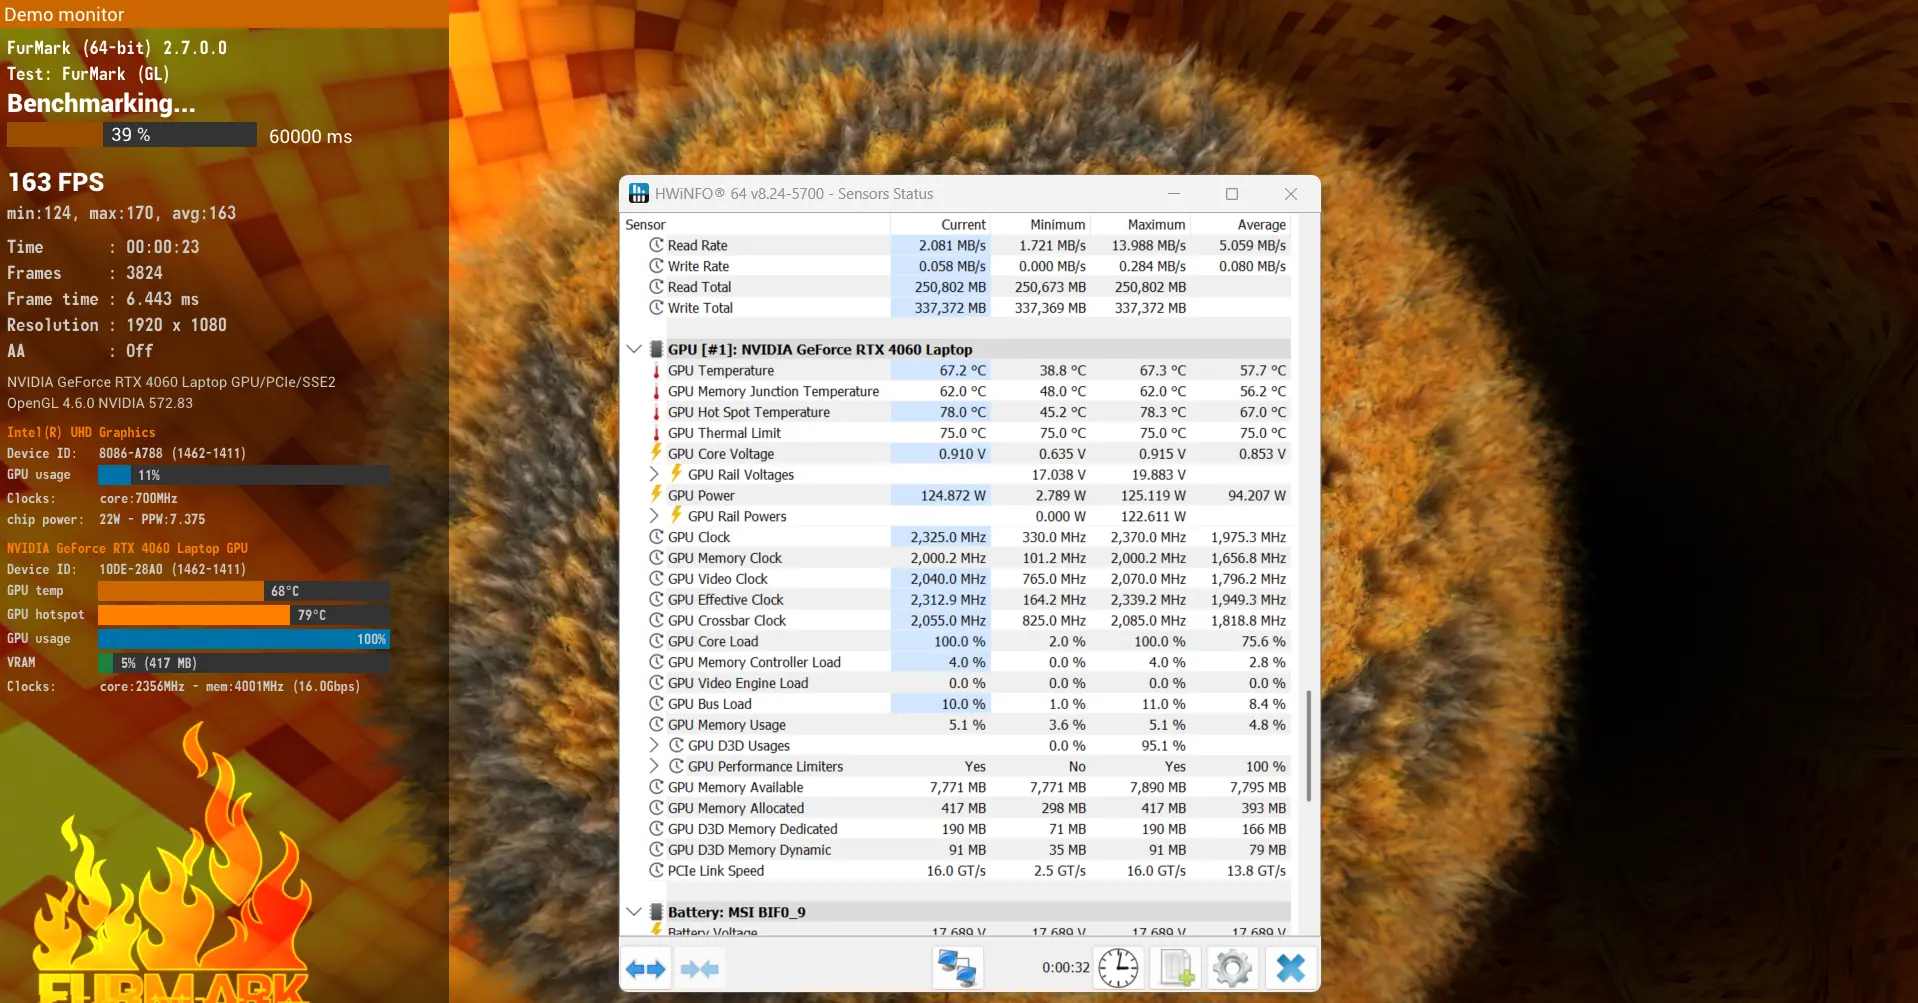This screenshot has width=1918, height=1003.
Task: Click the thermometer icon beside GPU Thermal Limit
Action: pos(656,434)
